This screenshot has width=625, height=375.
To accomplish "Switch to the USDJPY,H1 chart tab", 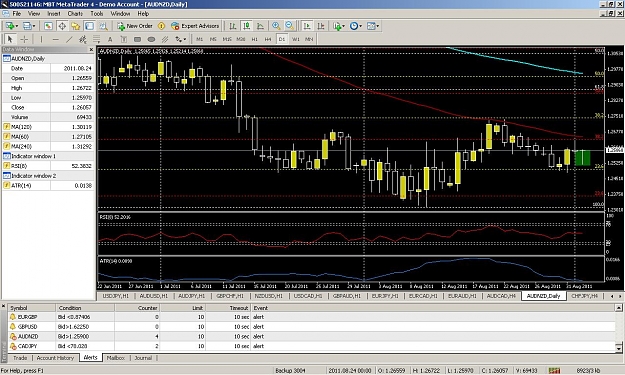I will (x=116, y=296).
